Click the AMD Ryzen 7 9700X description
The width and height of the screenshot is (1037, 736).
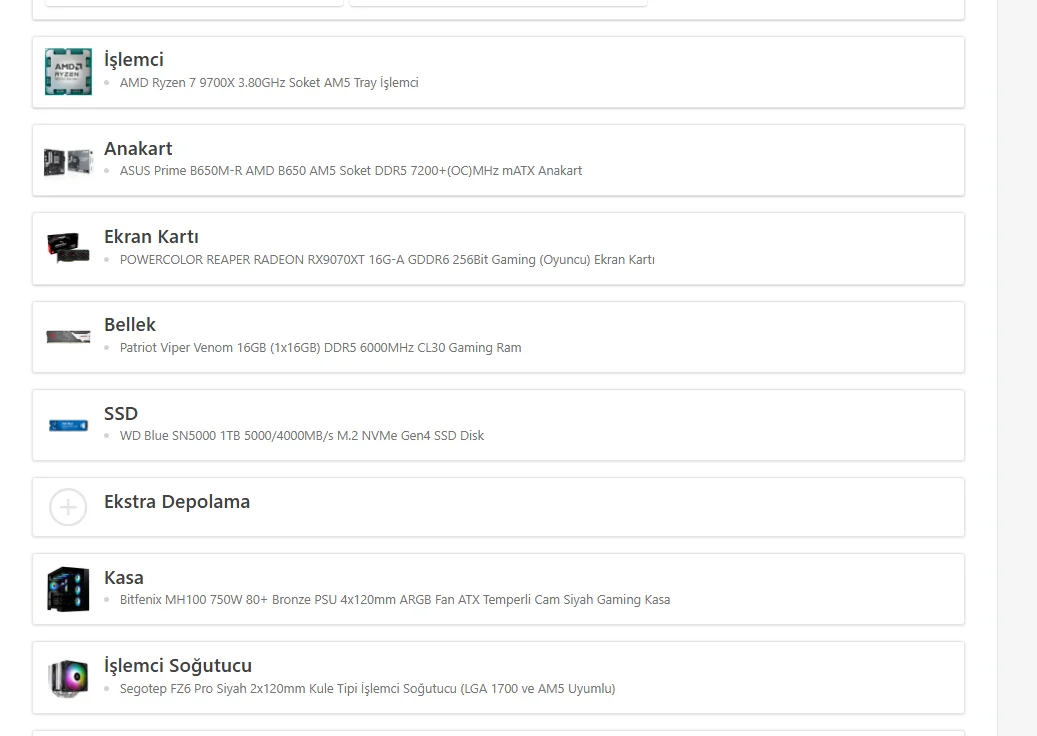(269, 83)
